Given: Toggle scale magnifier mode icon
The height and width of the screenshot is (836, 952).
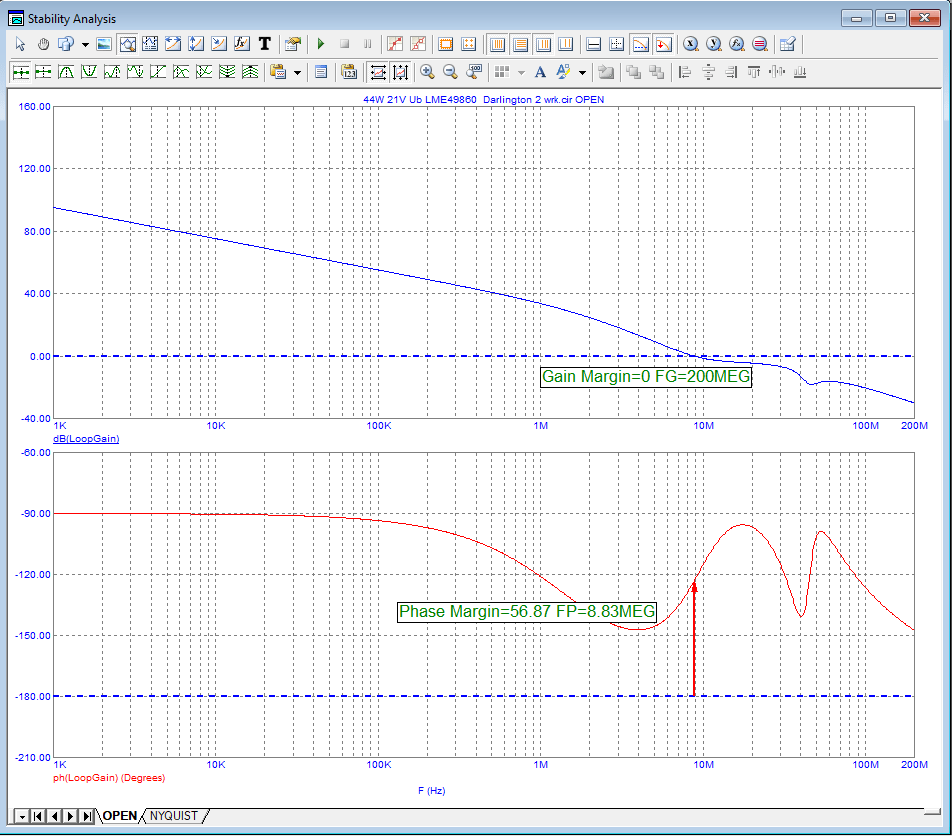Looking at the screenshot, I should tap(128, 44).
